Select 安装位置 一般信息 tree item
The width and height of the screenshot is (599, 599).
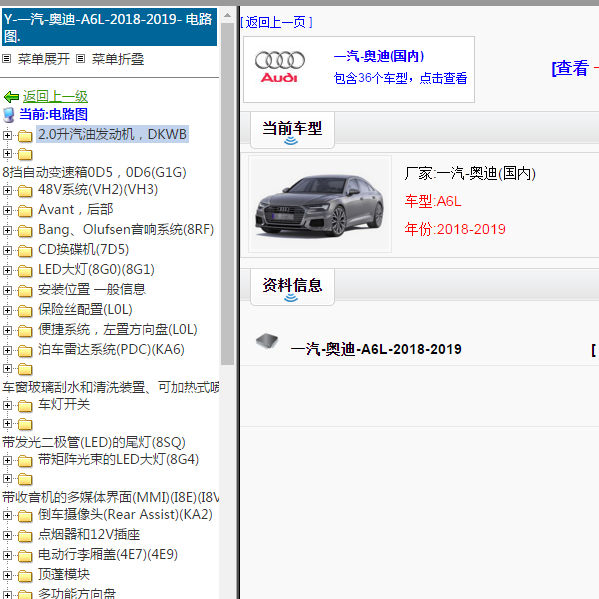(92, 290)
